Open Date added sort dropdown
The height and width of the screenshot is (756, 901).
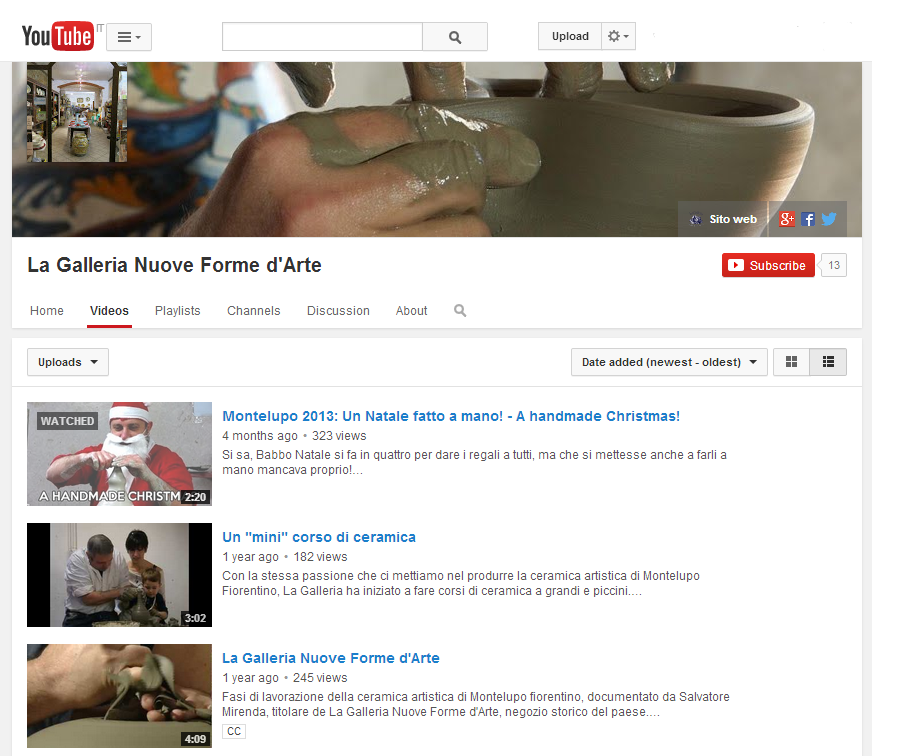click(x=669, y=362)
